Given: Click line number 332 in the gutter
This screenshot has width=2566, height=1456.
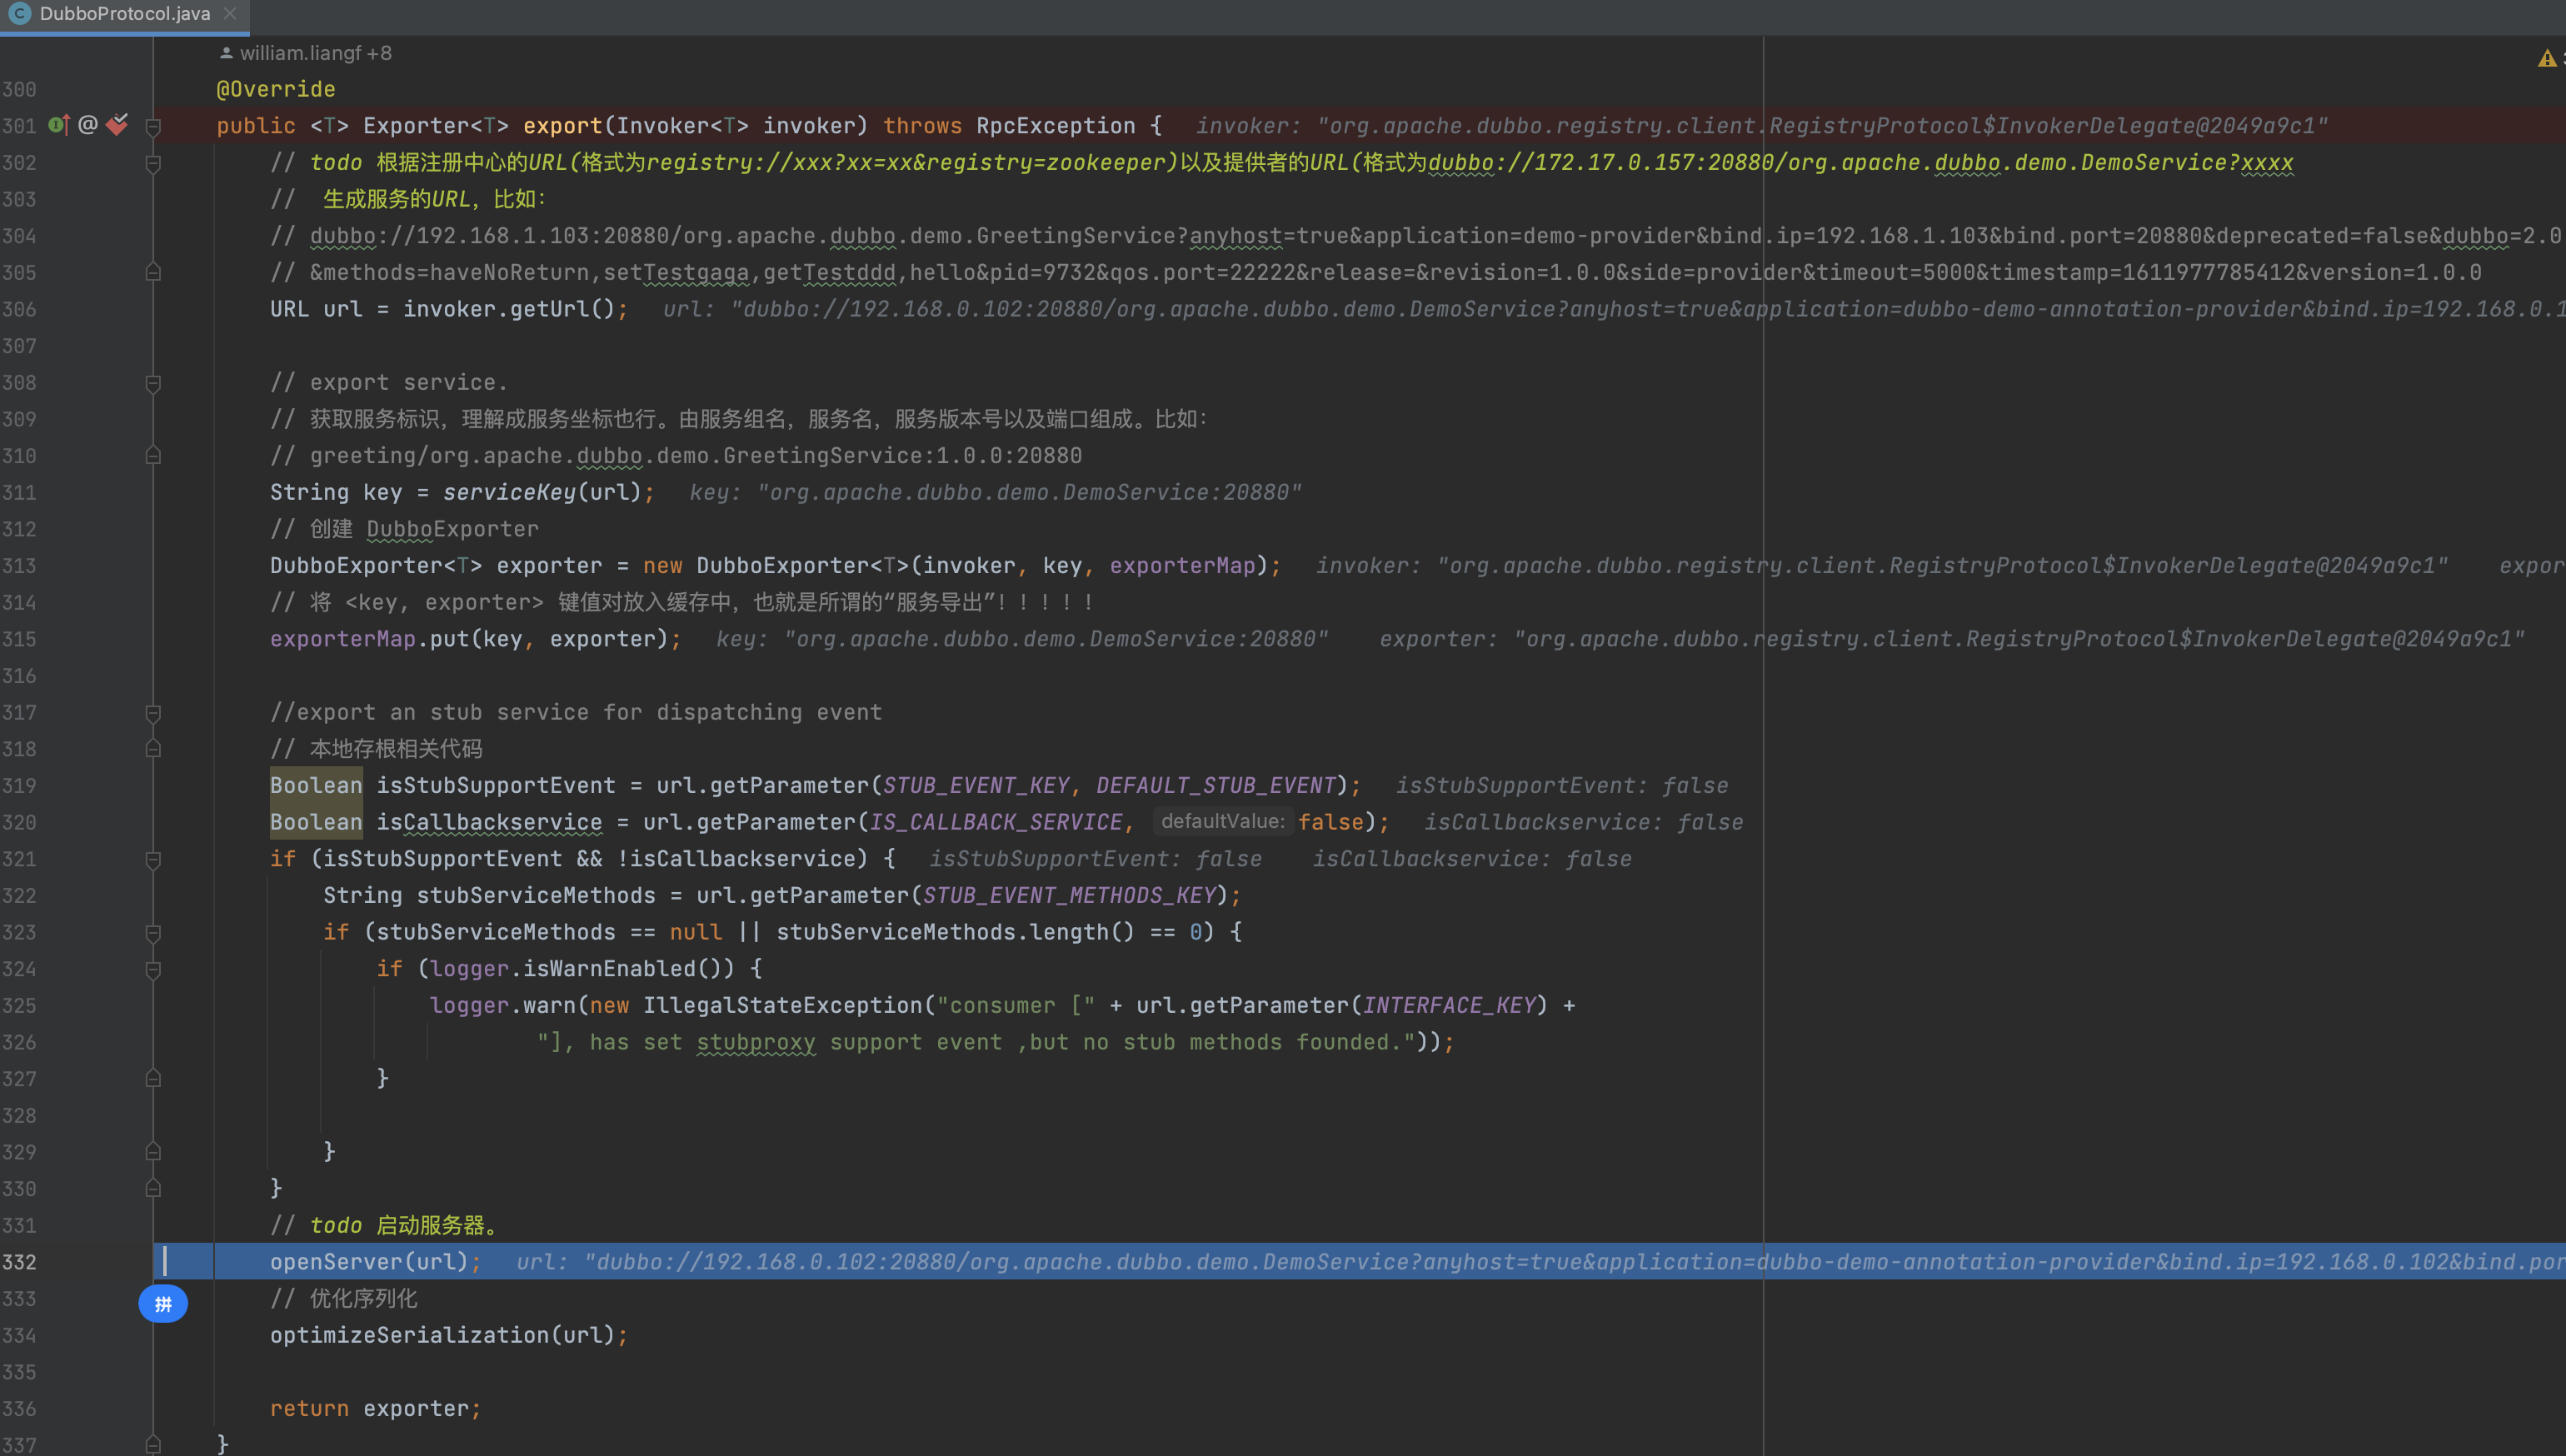Looking at the screenshot, I should (20, 1262).
